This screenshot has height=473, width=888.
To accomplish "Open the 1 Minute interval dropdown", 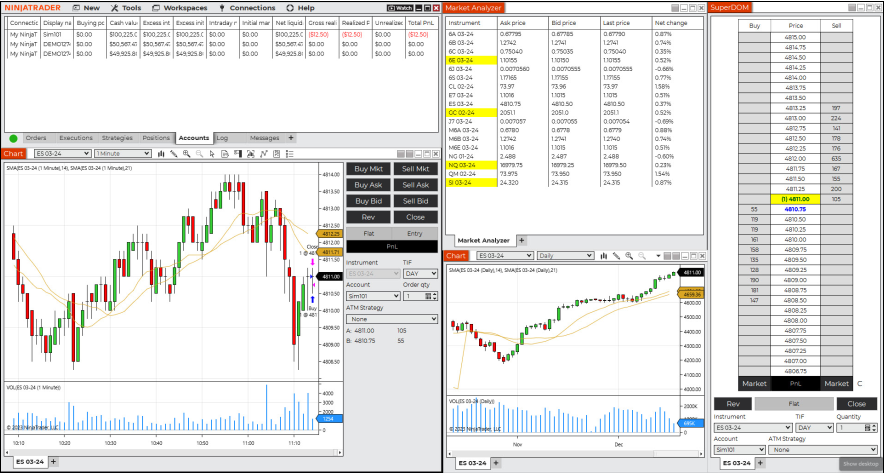I will click(123, 154).
